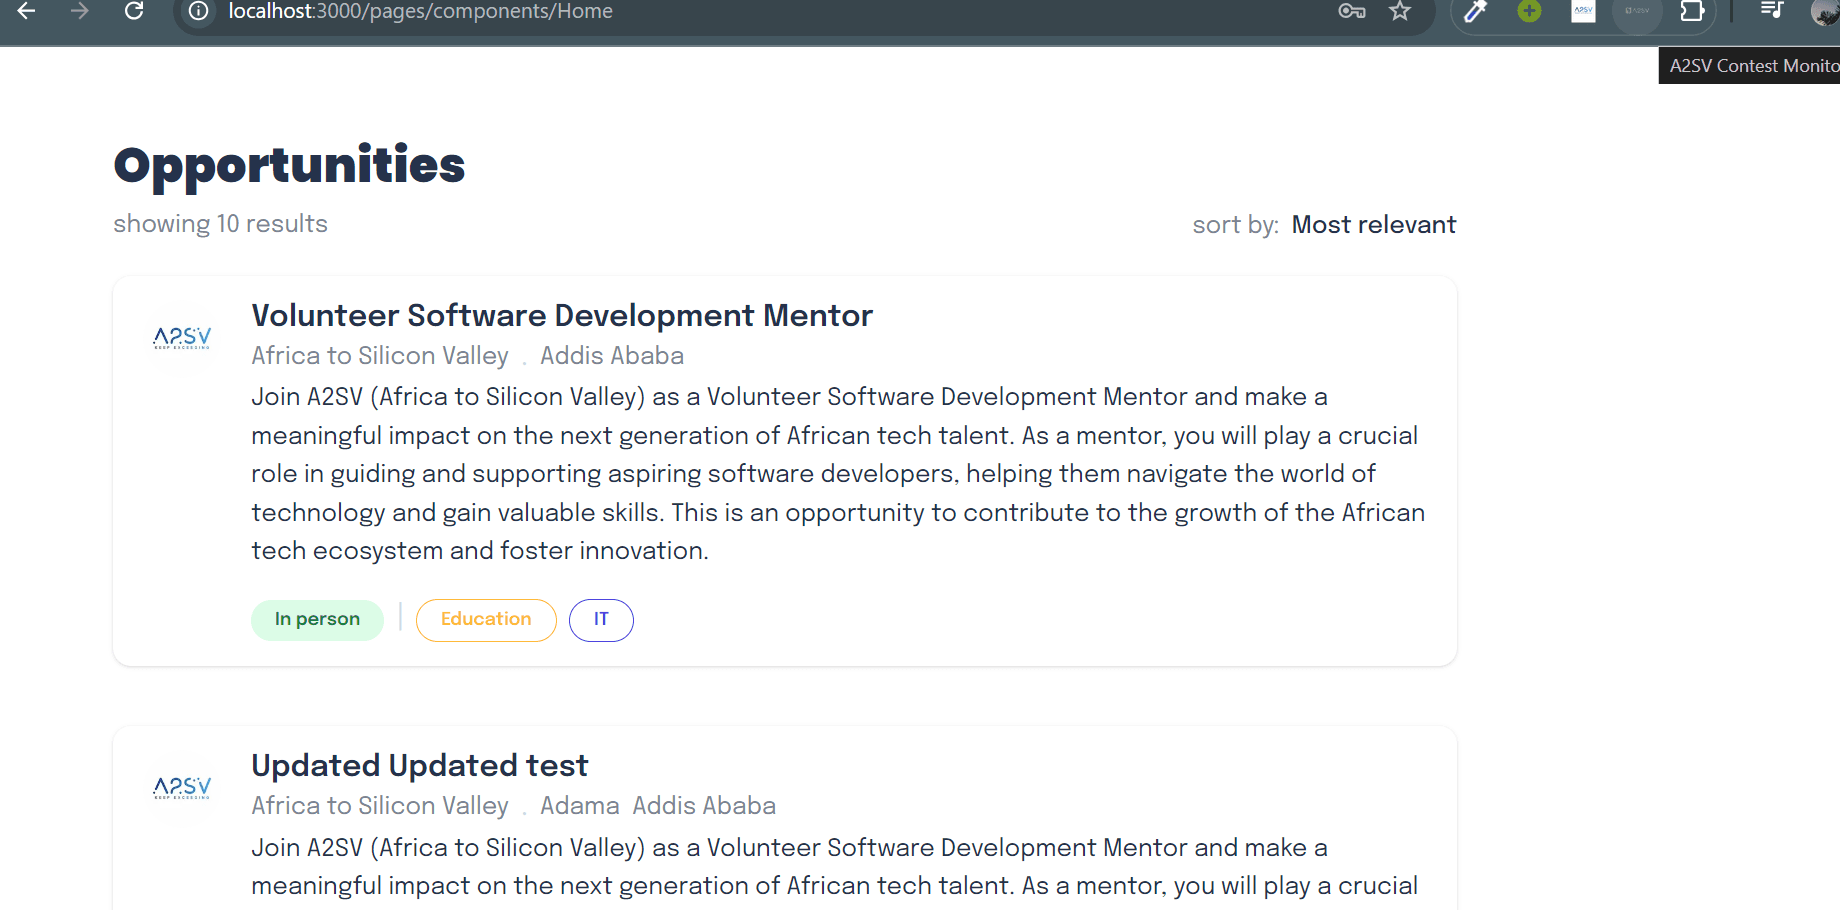
Task: Toggle the IT category chip
Action: click(x=601, y=619)
